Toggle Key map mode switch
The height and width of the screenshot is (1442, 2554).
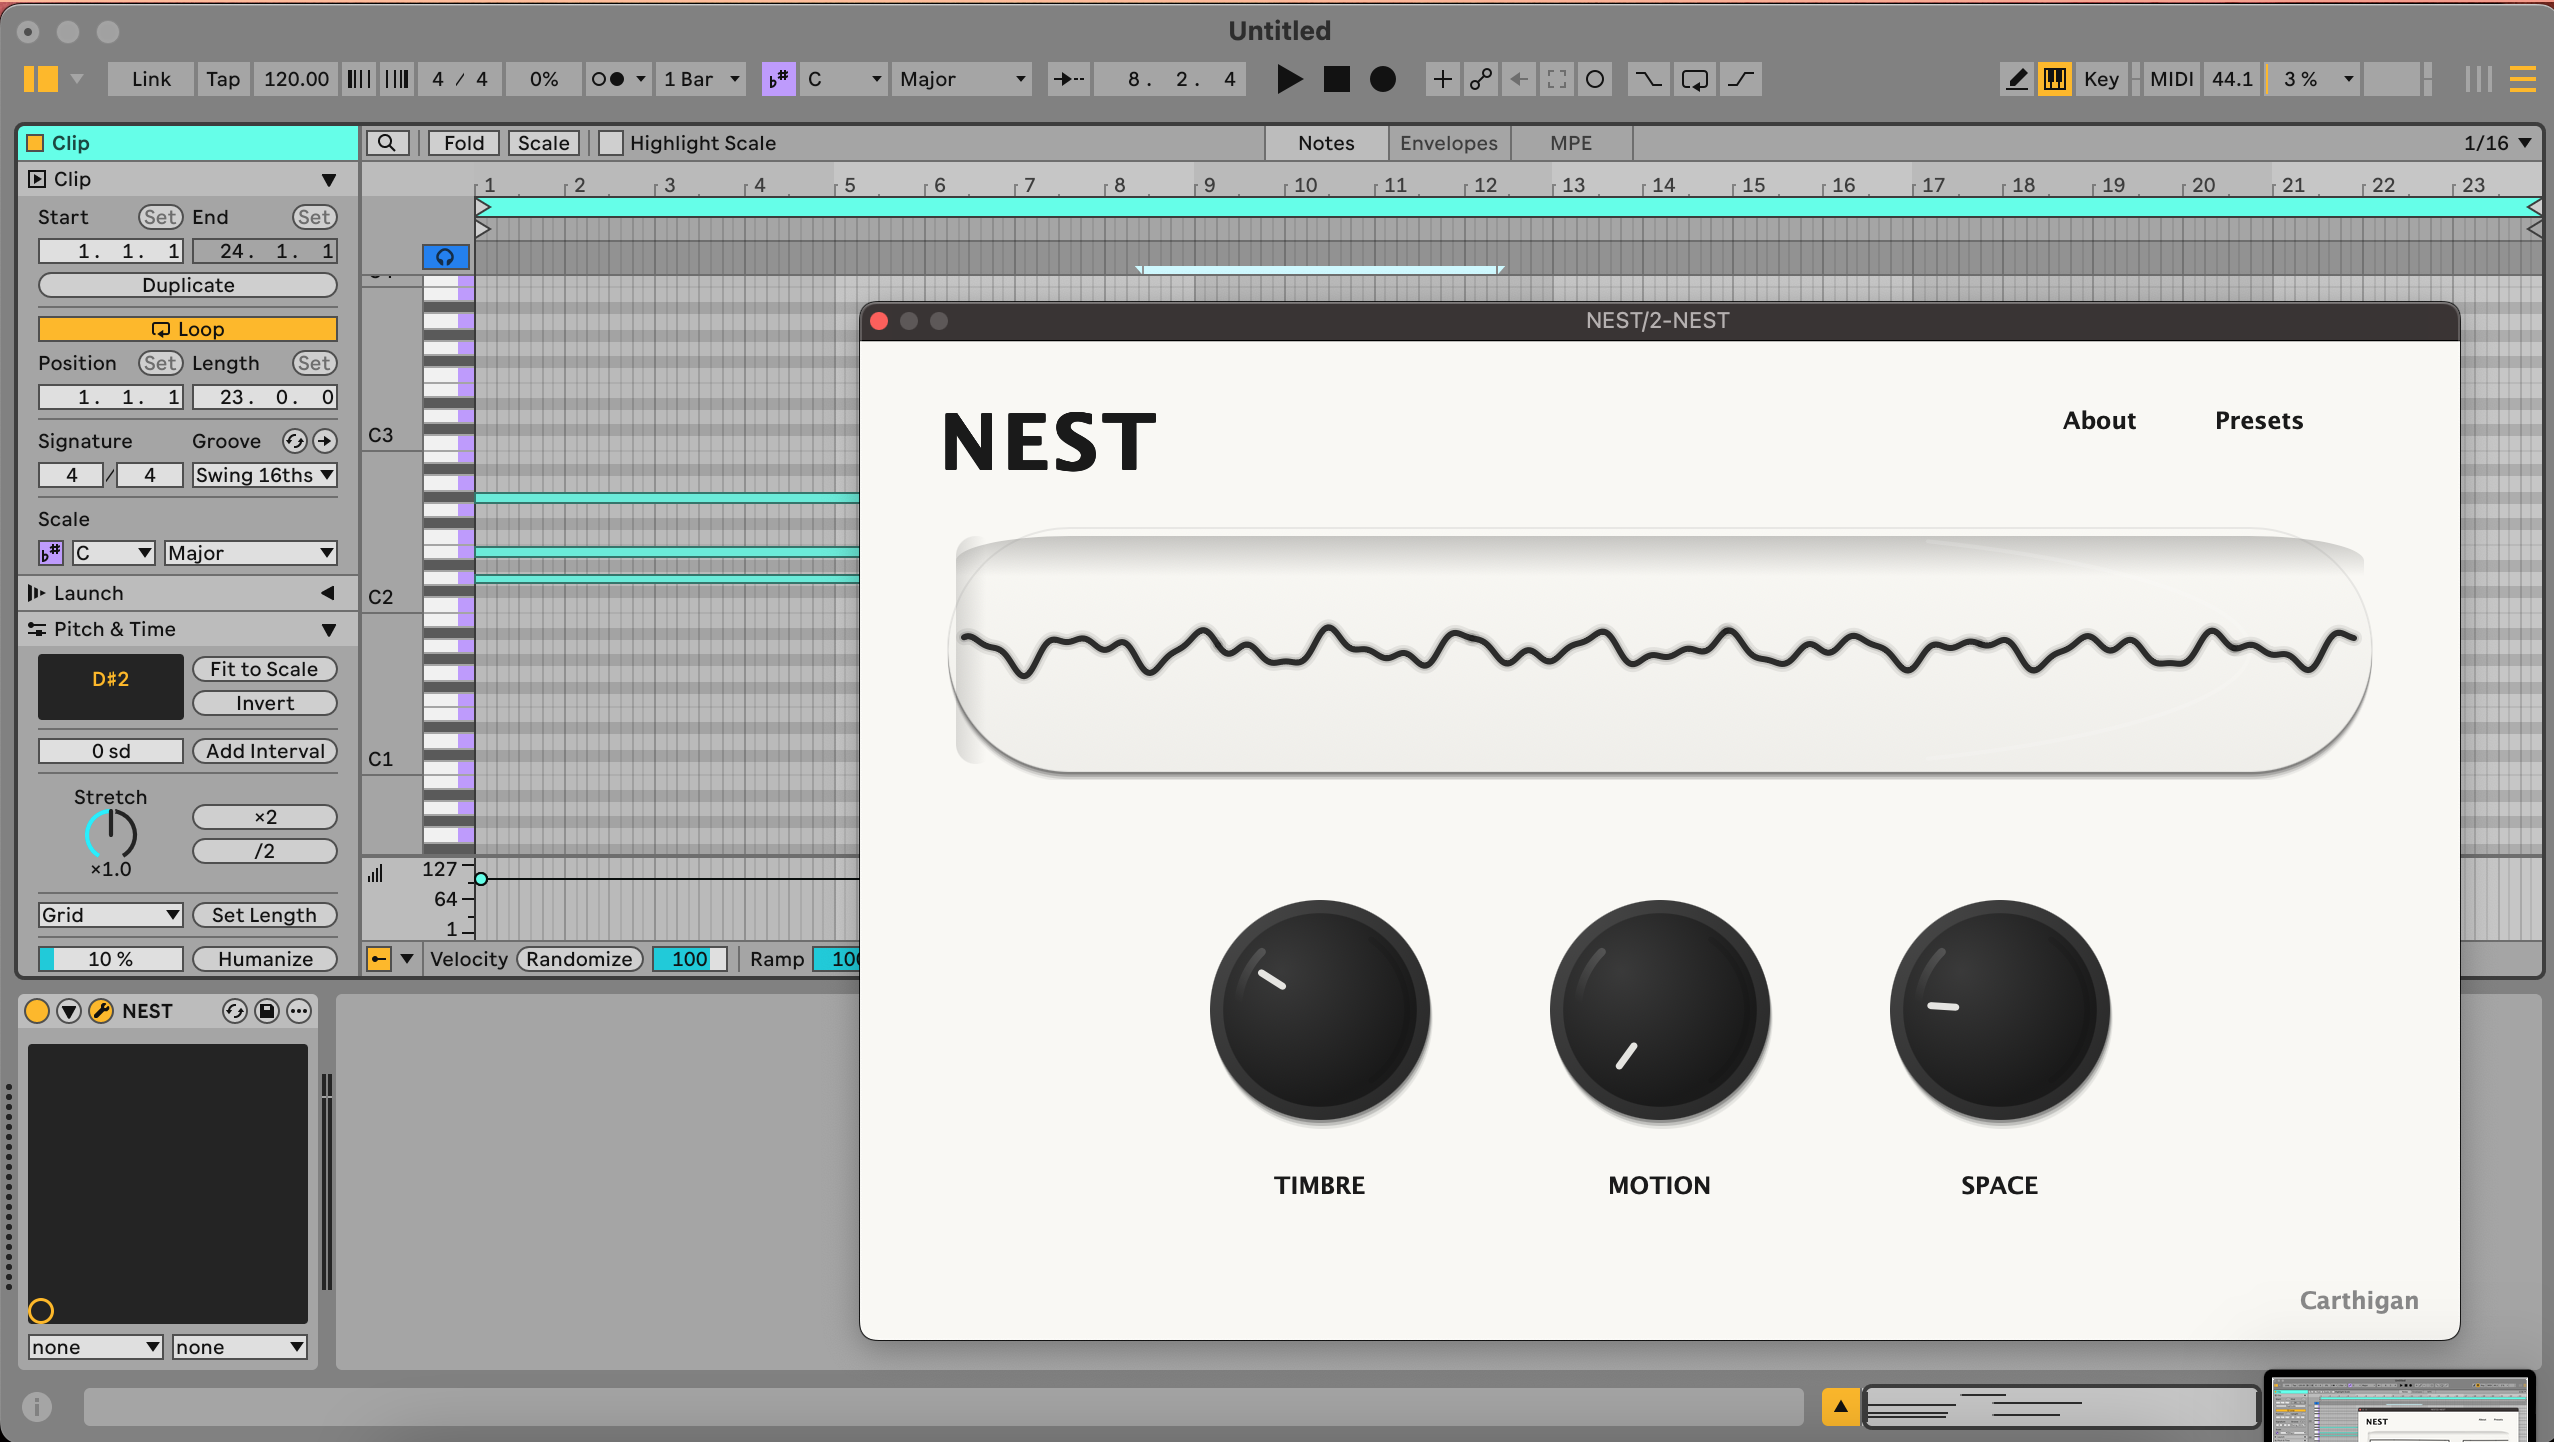pos(2101,79)
